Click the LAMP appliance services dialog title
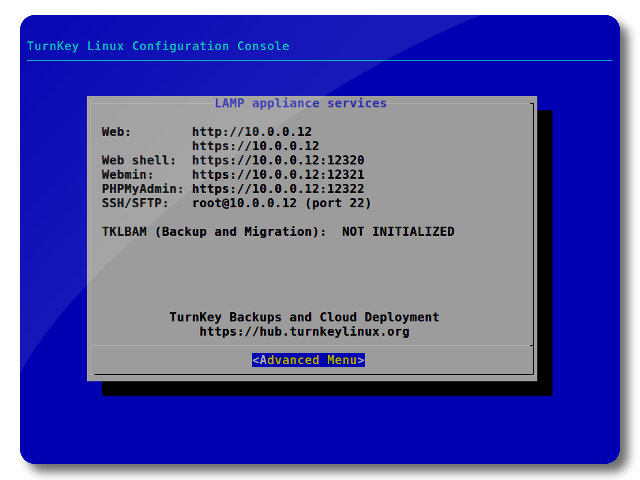Image resolution: width=640 pixels, height=480 pixels. point(300,103)
